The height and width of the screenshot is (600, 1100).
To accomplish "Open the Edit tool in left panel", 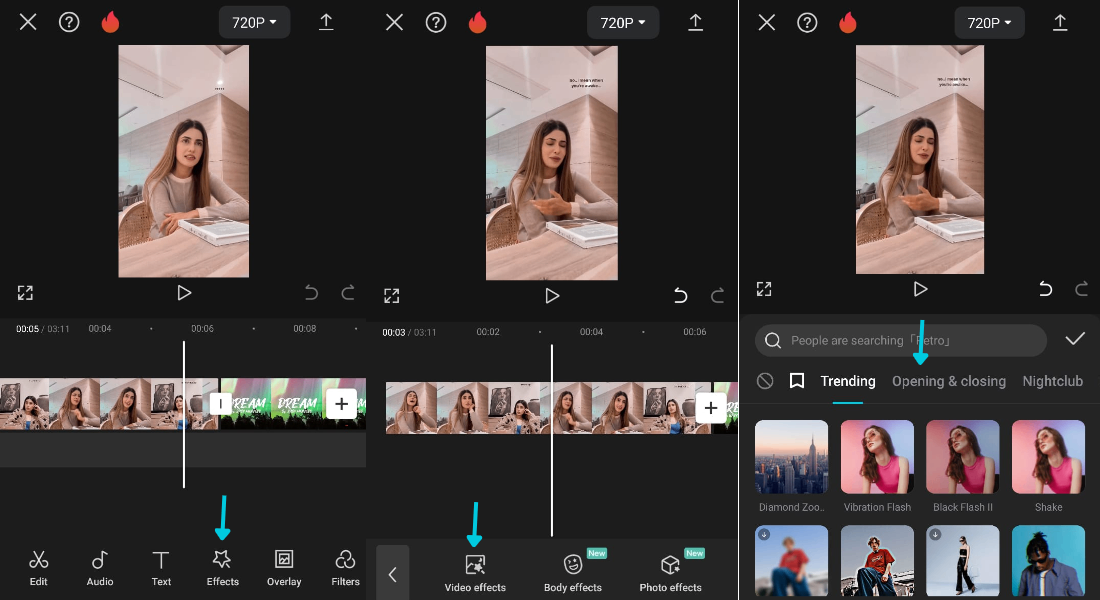I will coord(39,568).
